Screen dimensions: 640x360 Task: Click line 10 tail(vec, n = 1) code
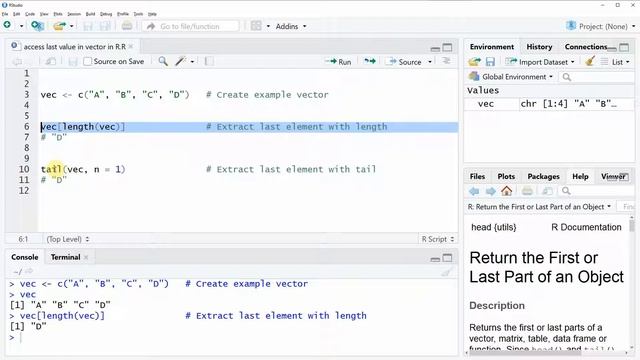83,169
